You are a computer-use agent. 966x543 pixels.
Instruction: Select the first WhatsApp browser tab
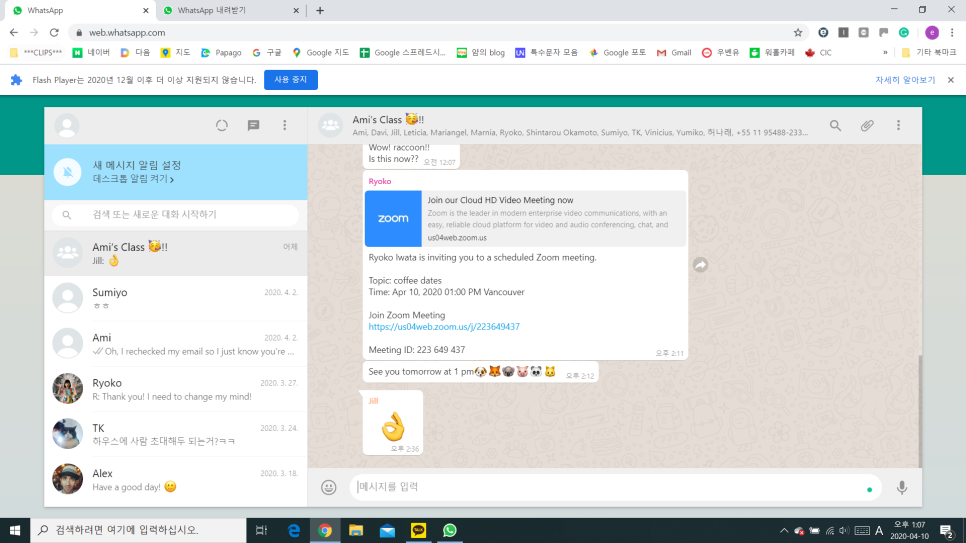click(x=80, y=10)
